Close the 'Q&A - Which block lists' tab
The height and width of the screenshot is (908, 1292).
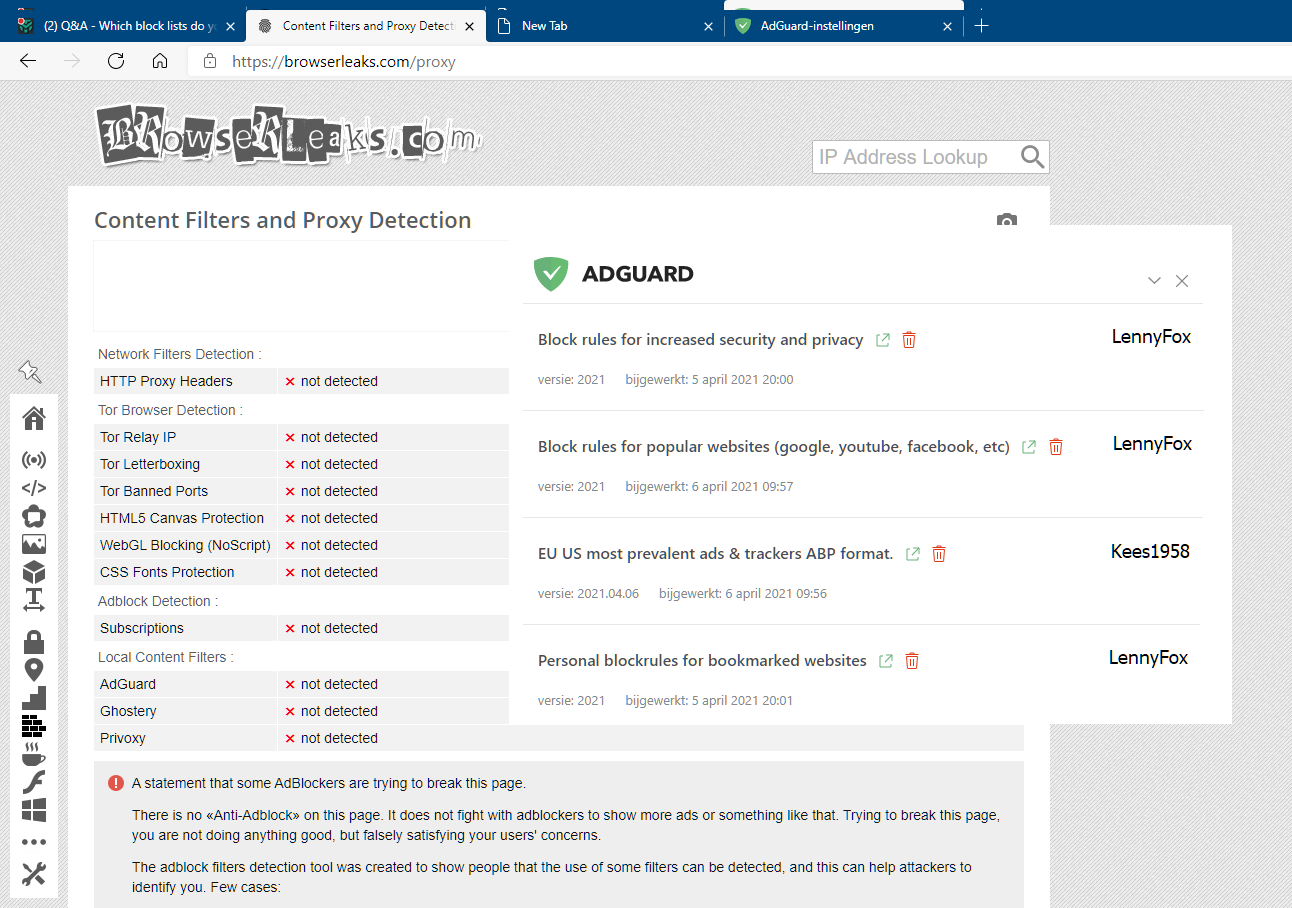[231, 27]
